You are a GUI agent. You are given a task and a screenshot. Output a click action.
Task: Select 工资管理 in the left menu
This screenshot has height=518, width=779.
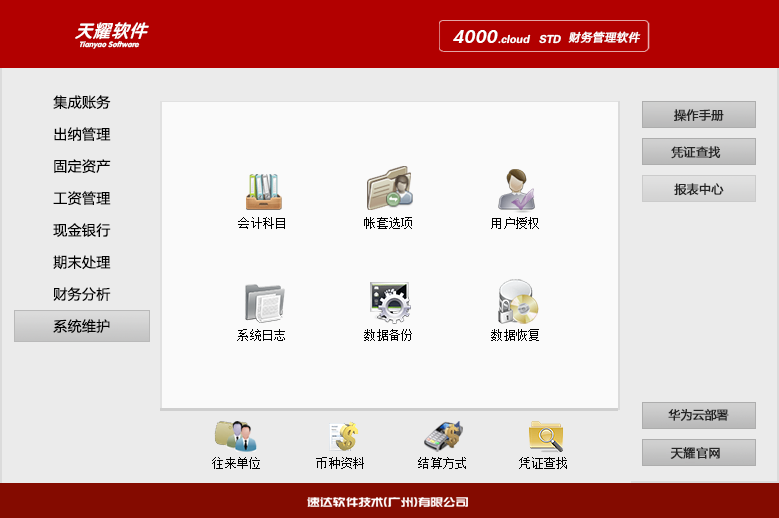[81, 198]
